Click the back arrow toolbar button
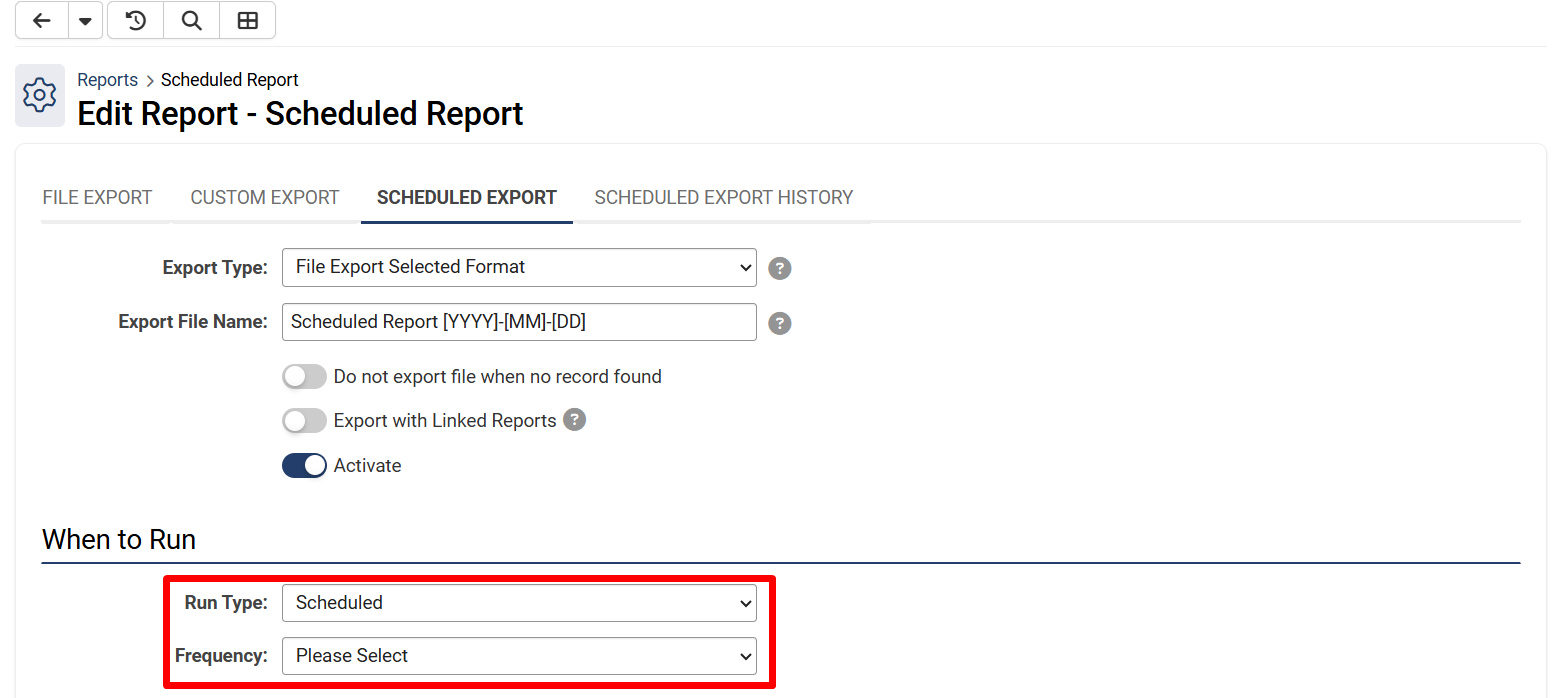The width and height of the screenshot is (1557, 698). point(42,21)
